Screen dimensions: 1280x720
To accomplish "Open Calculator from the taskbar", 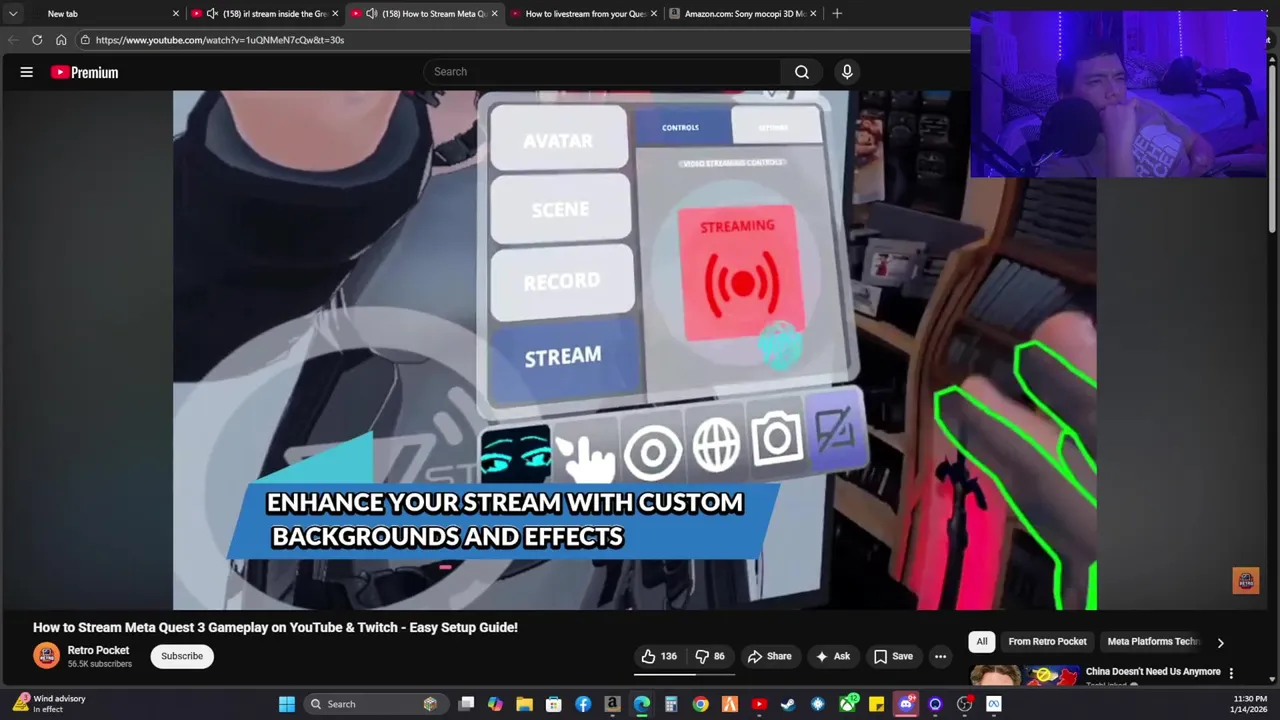I will (x=671, y=704).
